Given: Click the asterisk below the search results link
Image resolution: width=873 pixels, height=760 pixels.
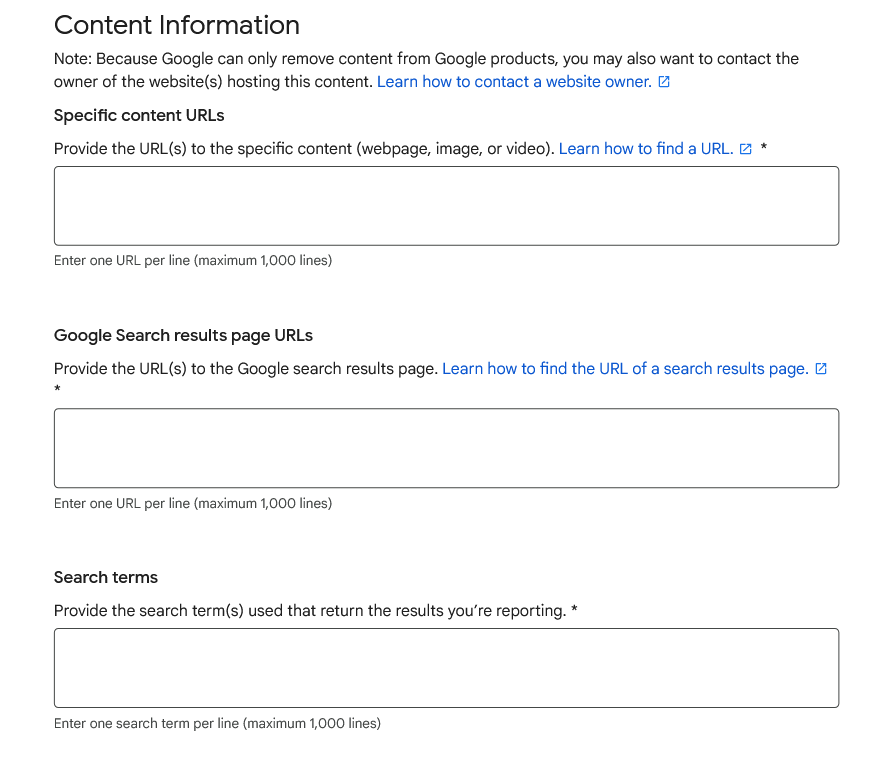Looking at the screenshot, I should (x=57, y=390).
